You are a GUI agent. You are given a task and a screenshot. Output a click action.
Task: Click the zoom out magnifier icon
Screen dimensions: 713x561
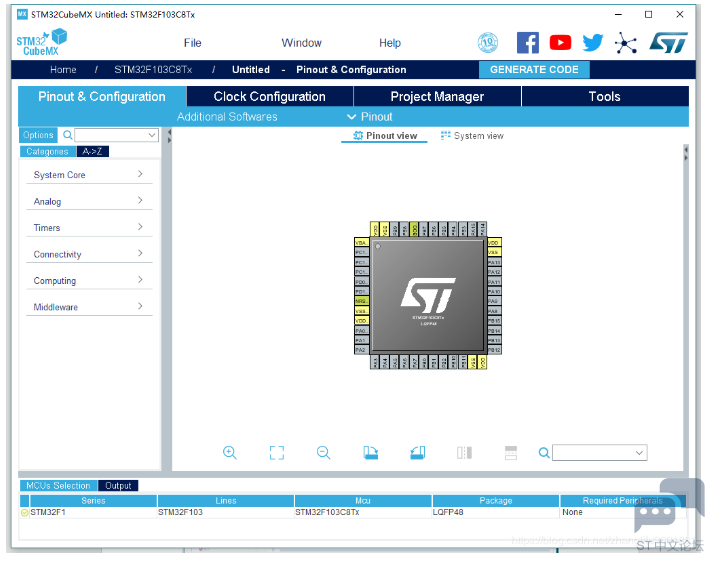(323, 452)
